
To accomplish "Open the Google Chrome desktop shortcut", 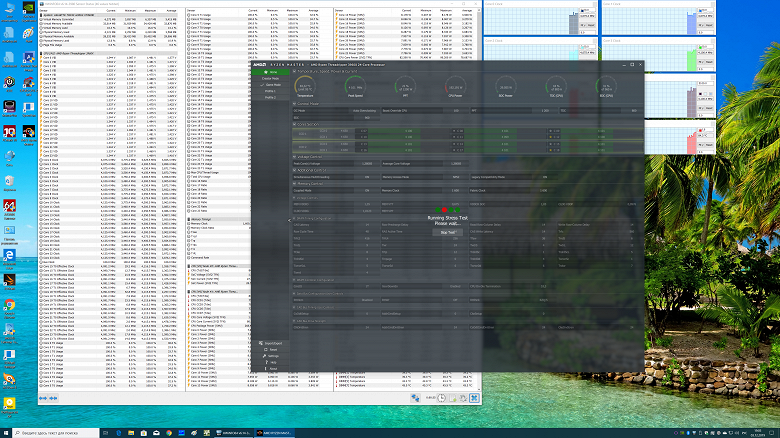I will tap(9, 308).
